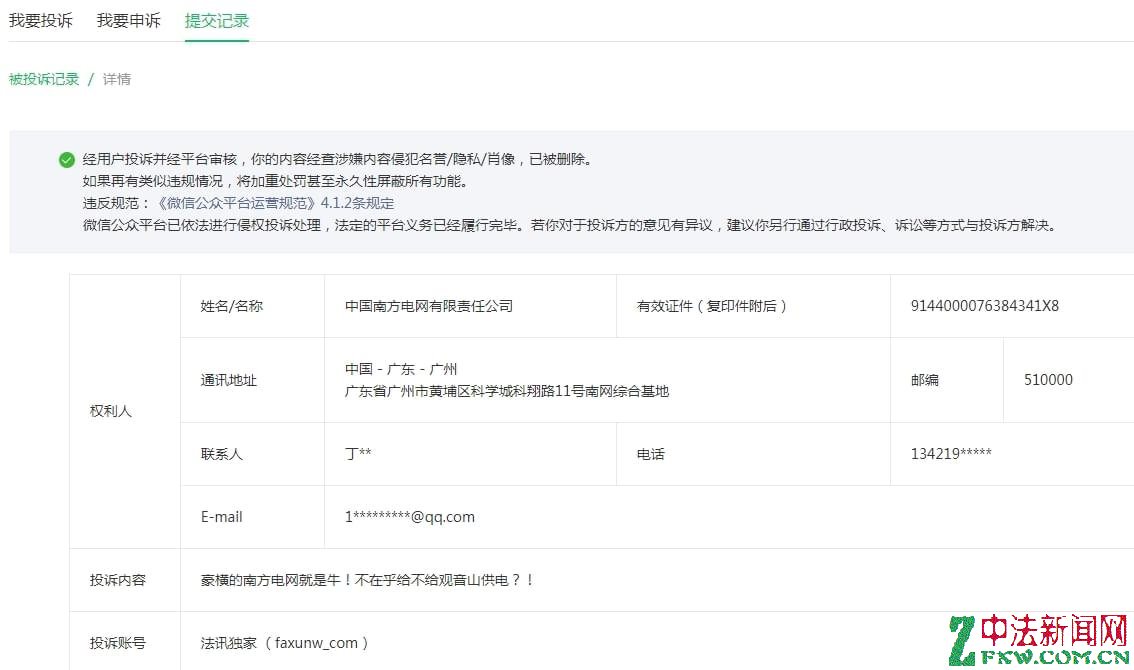Viewport: 1134px width, 670px height.
Task: Click the 权利人 row header cell
Action: tap(111, 411)
